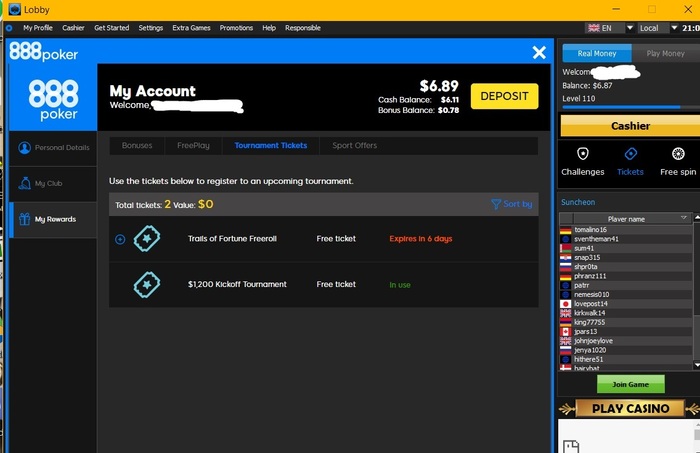Open language dropdown arrow next to EN
The width and height of the screenshot is (700, 453).
click(x=630, y=28)
